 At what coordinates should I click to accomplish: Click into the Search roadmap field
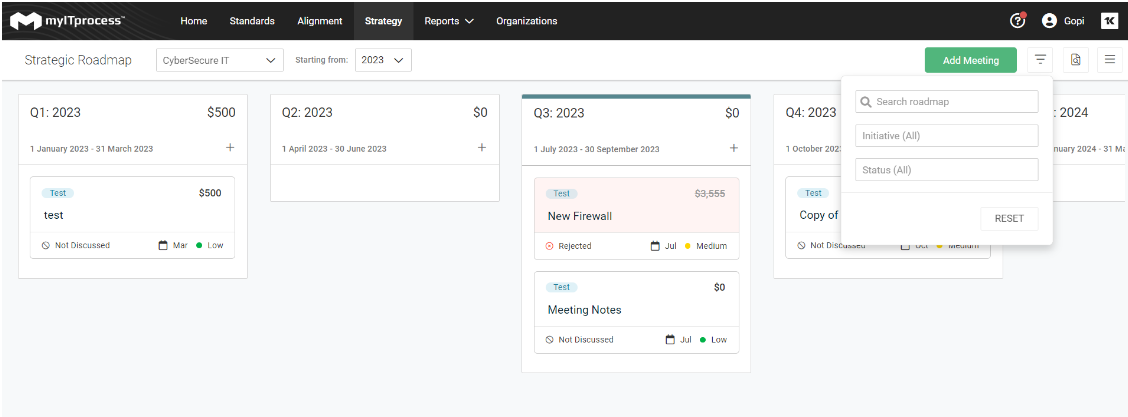[947, 101]
